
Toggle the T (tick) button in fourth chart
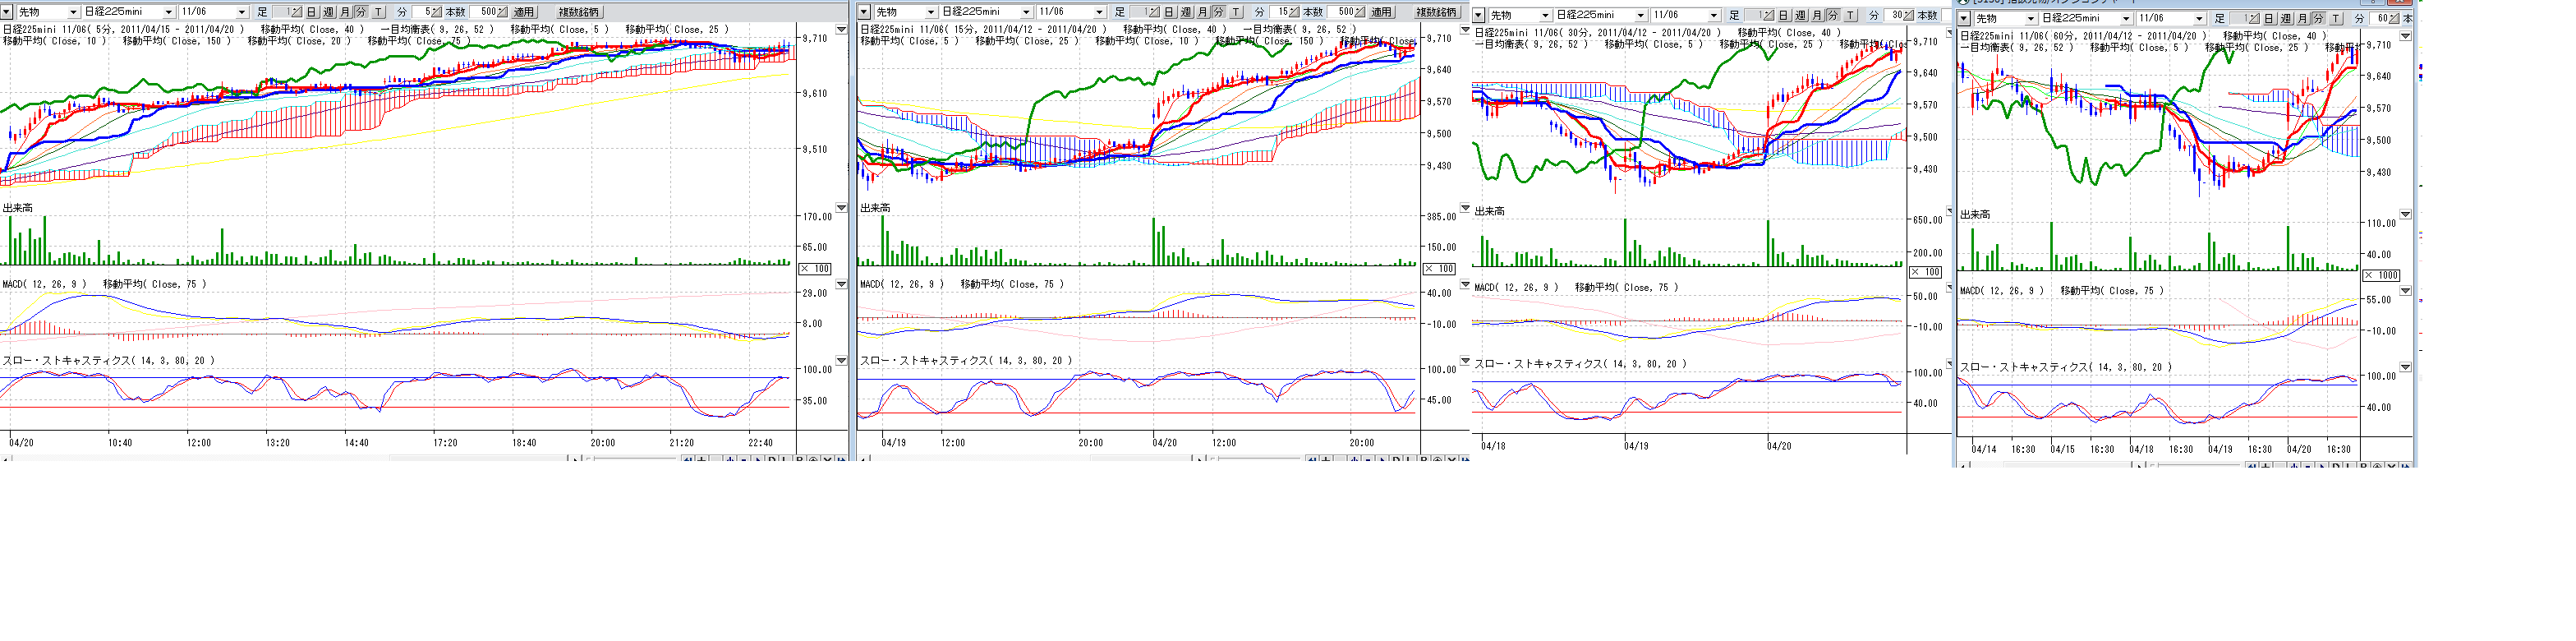click(2336, 19)
